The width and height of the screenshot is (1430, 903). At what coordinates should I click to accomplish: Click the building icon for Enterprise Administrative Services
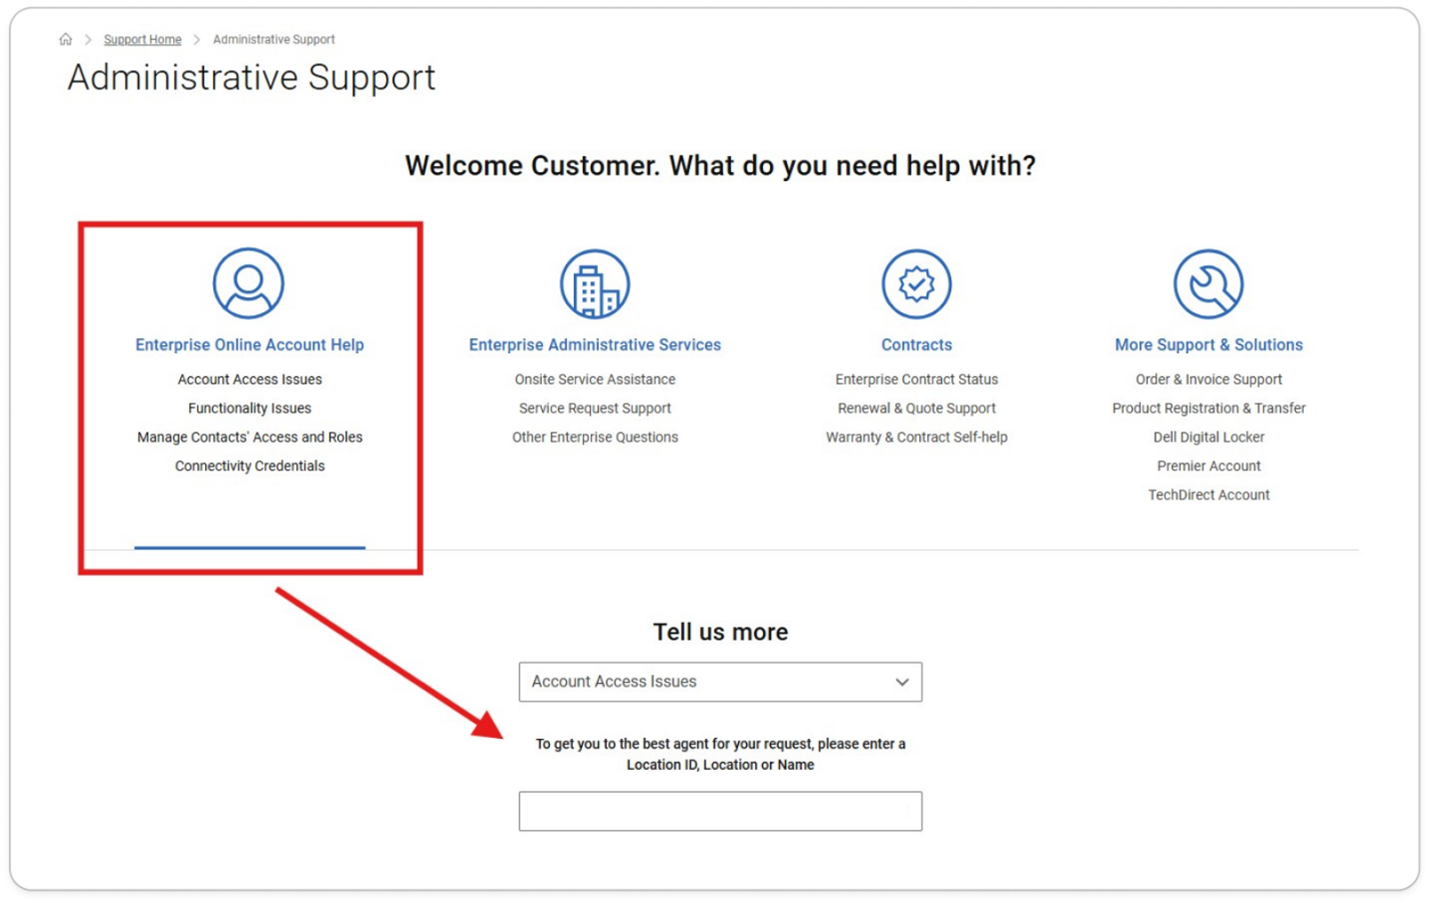(x=594, y=283)
